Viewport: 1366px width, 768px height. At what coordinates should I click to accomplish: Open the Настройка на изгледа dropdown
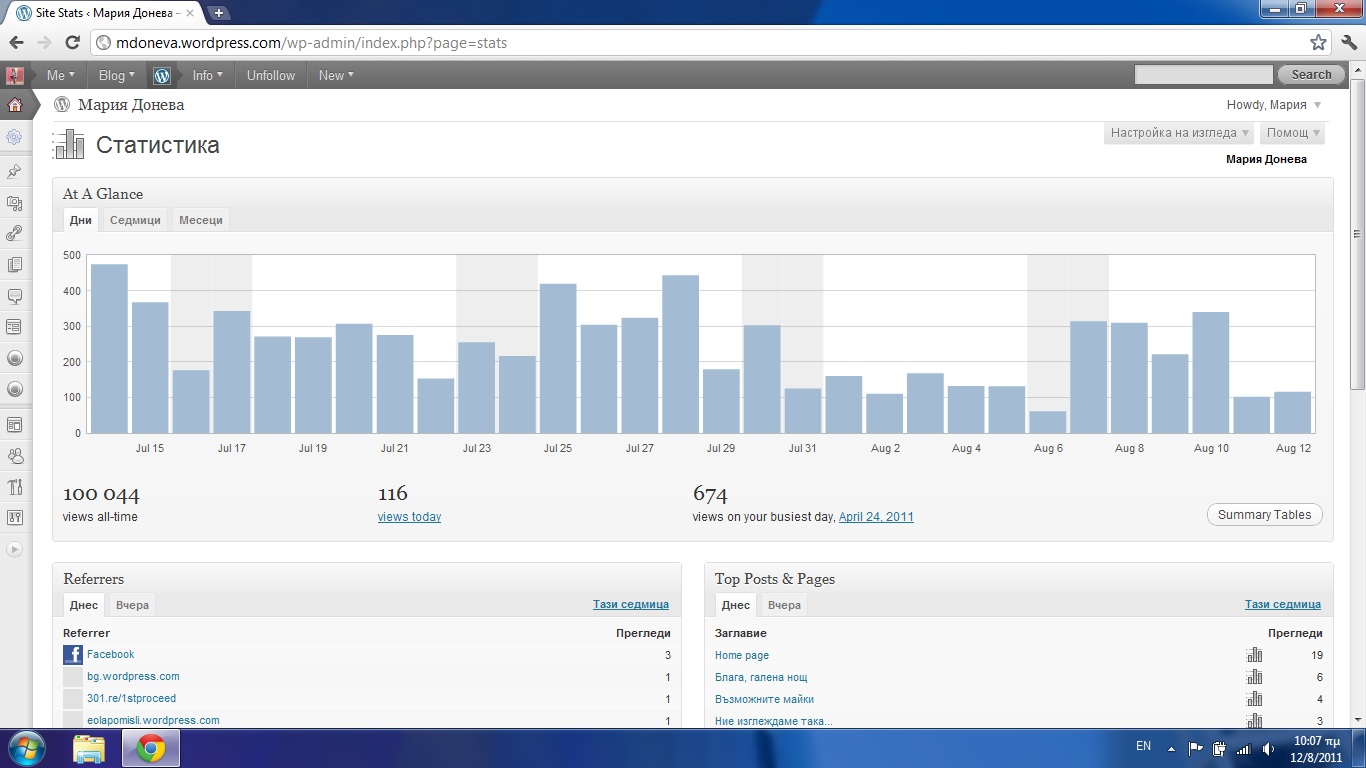click(x=1179, y=133)
